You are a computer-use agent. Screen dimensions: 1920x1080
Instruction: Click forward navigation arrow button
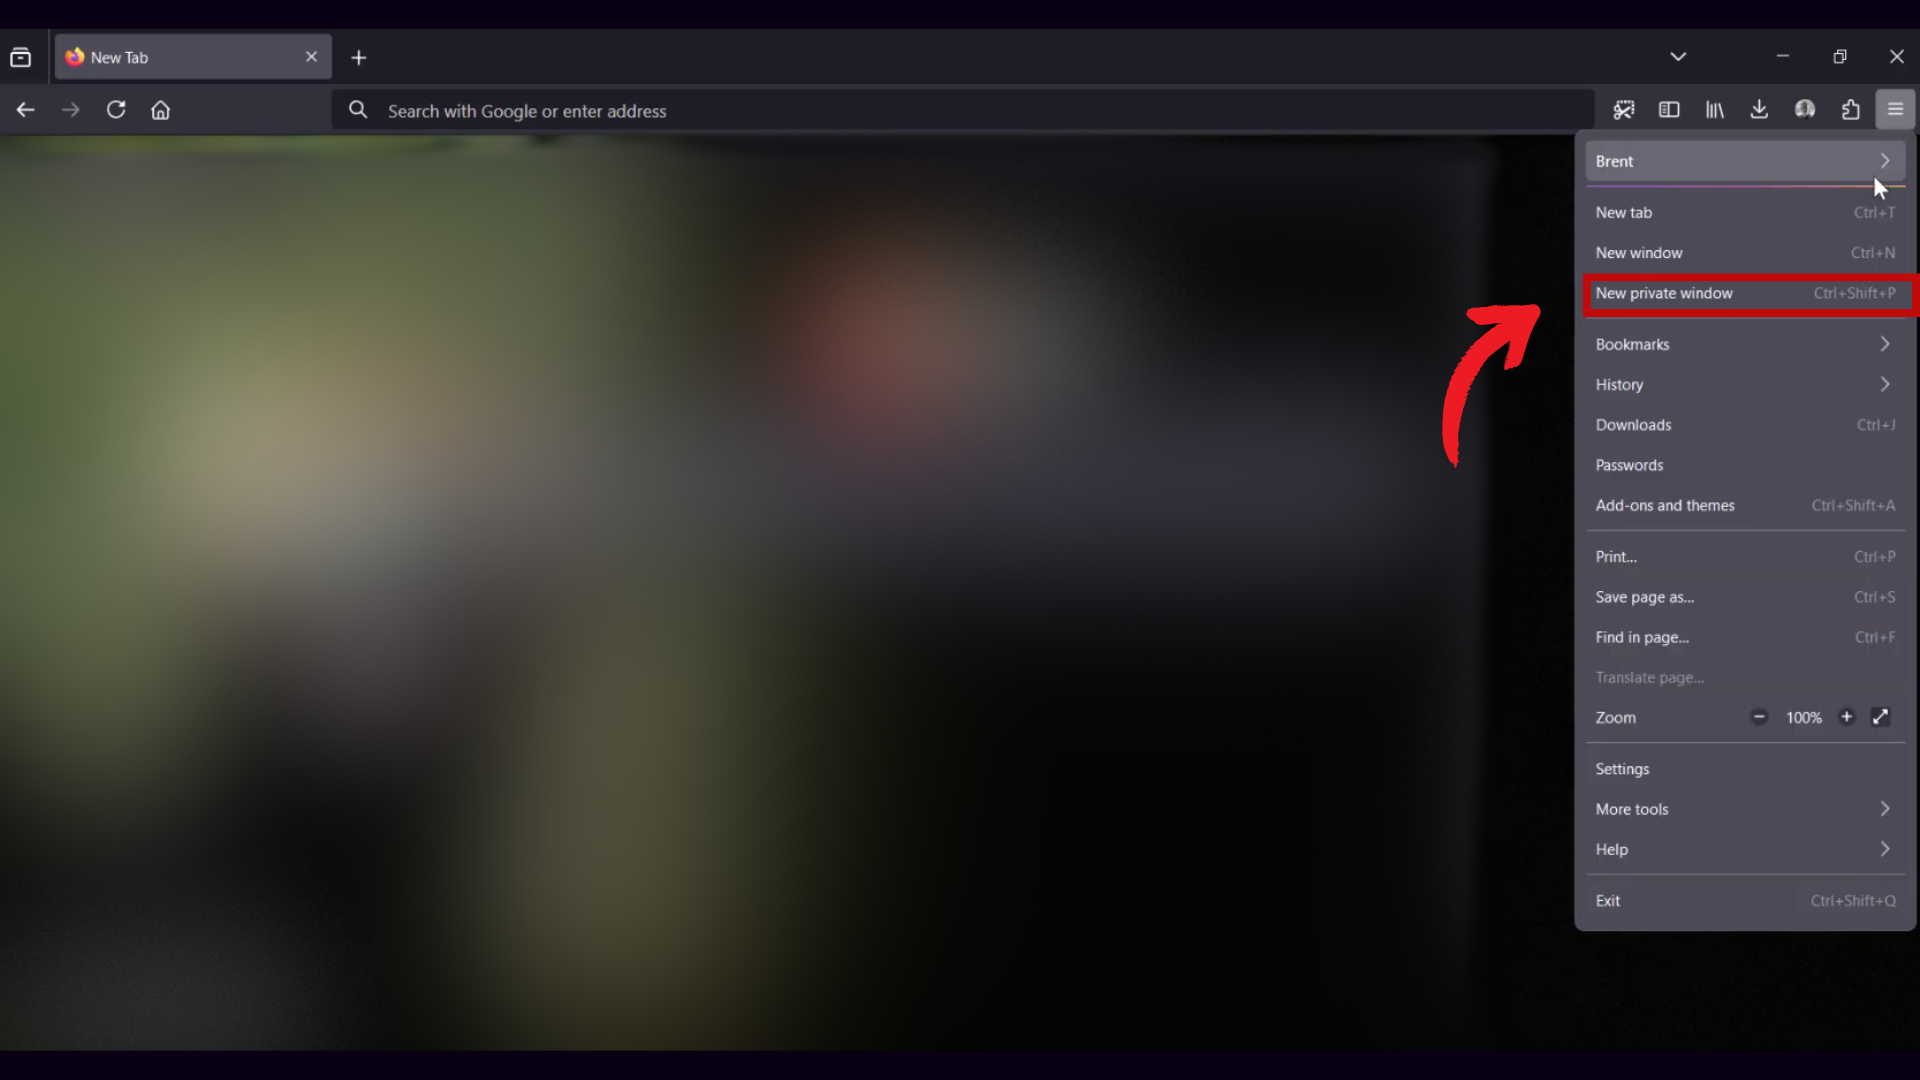[x=70, y=109]
